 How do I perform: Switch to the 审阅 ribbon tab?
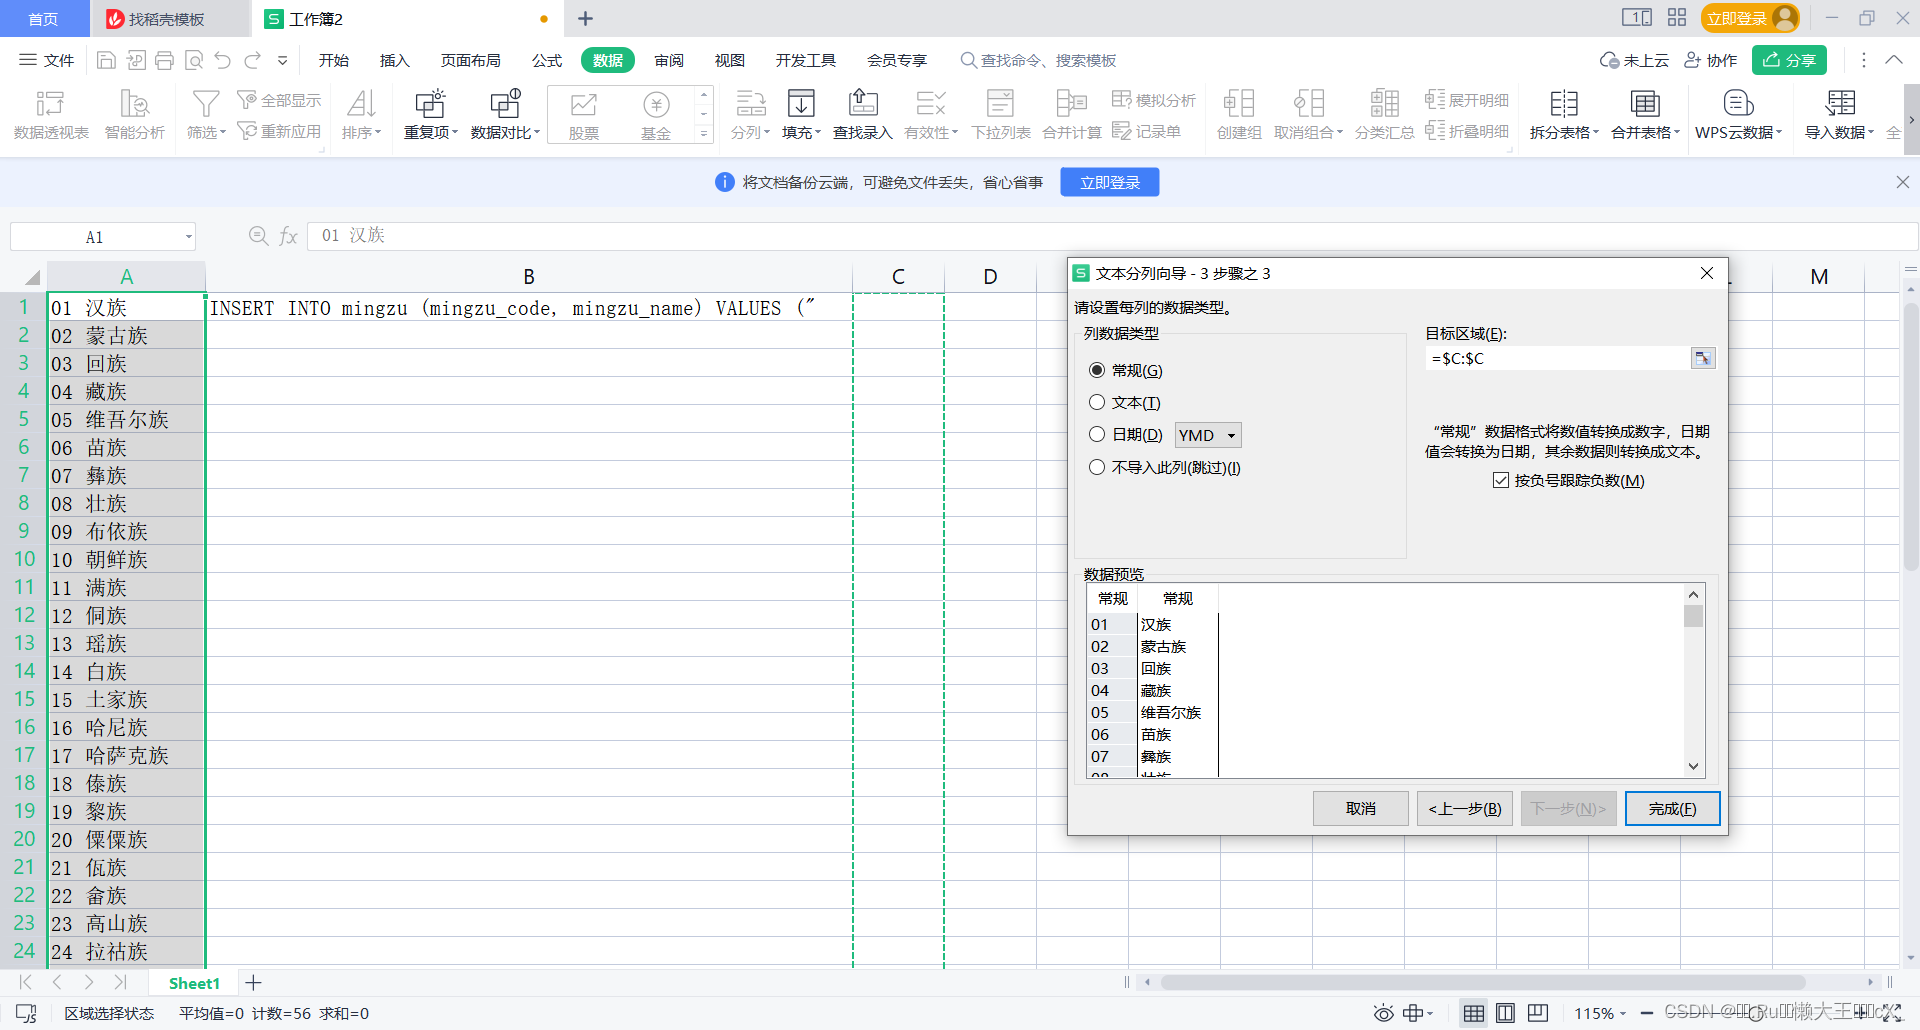click(x=669, y=60)
